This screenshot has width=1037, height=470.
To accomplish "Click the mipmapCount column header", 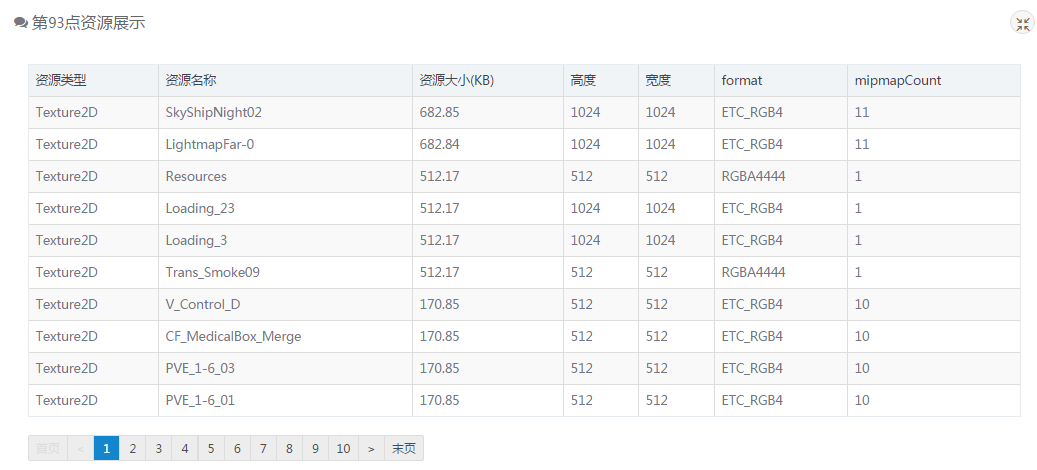I will 897,81.
